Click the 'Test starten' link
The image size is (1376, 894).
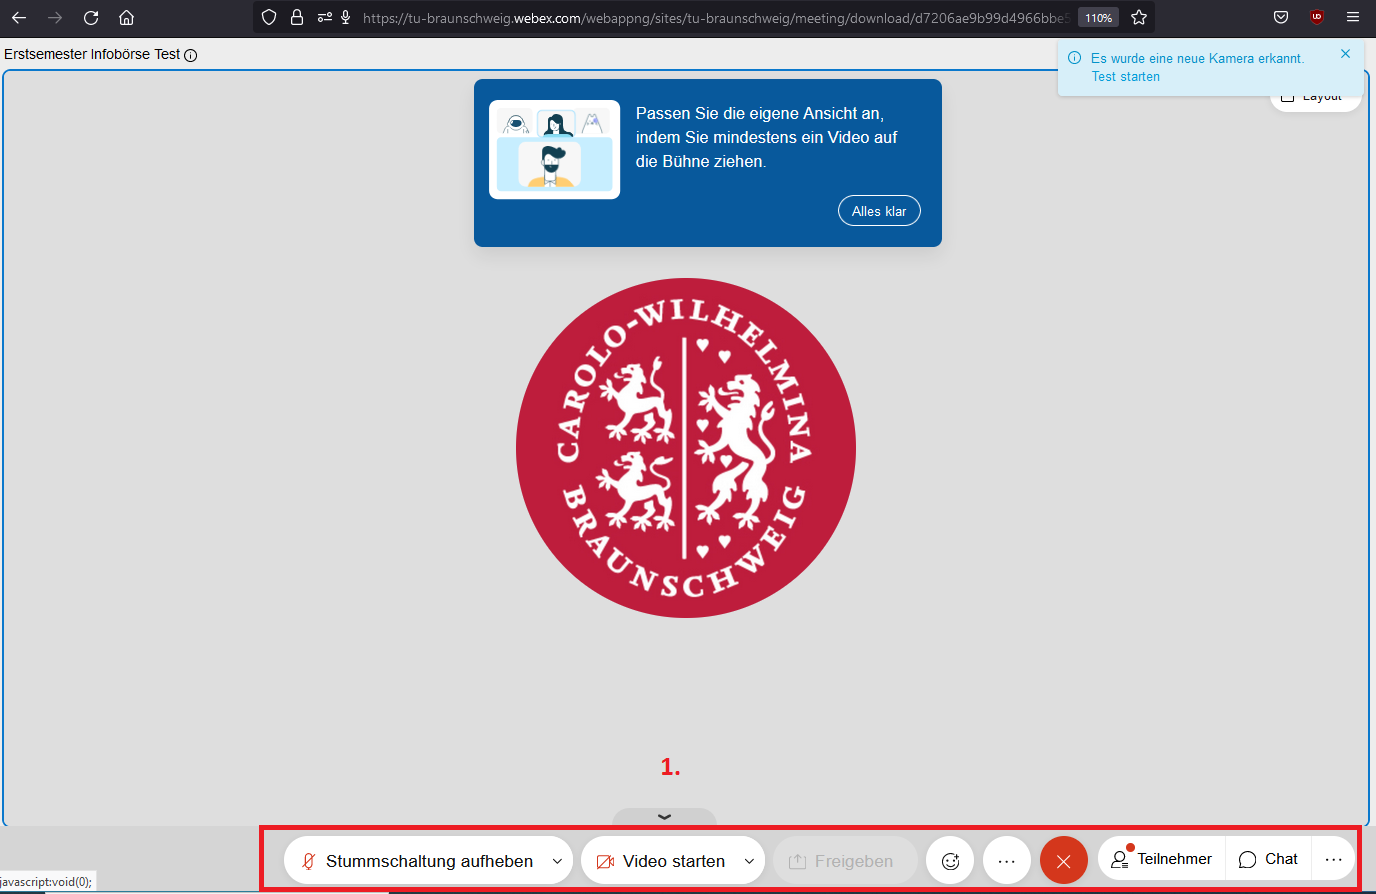click(1126, 77)
